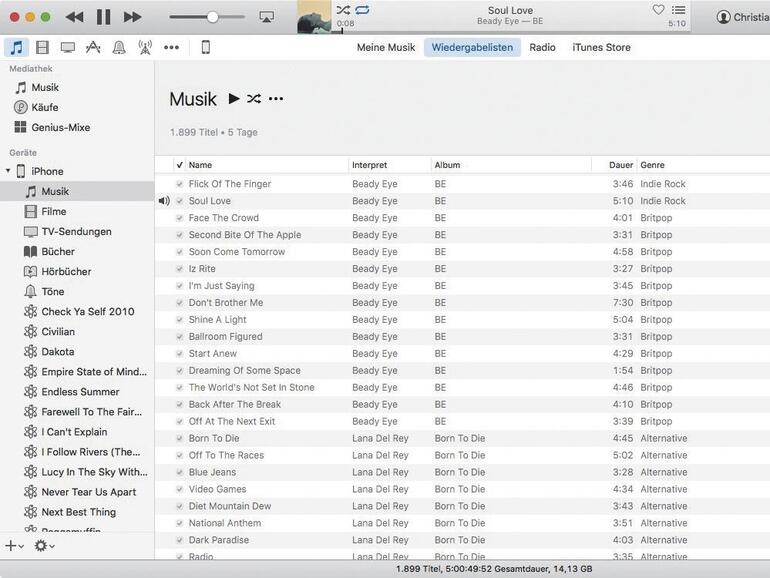Uncheck Born To Die track
770x578 pixels.
point(180,439)
